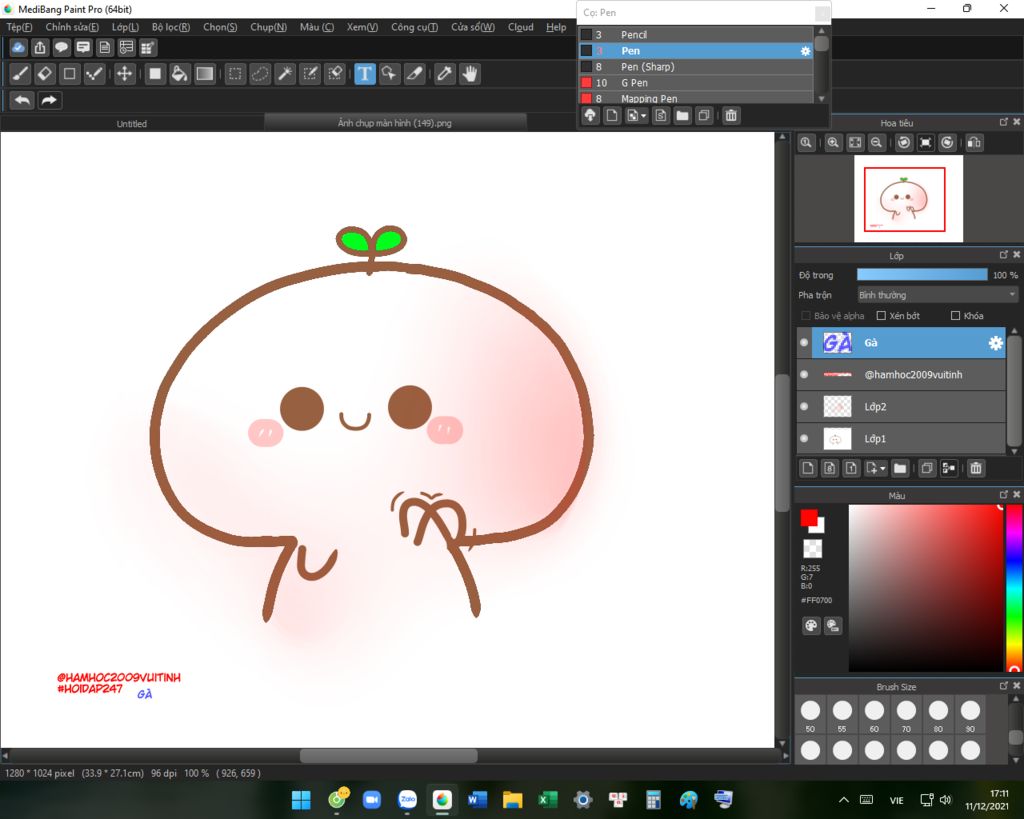Open the Tệp(F) menu
The image size is (1024, 819).
point(19,27)
